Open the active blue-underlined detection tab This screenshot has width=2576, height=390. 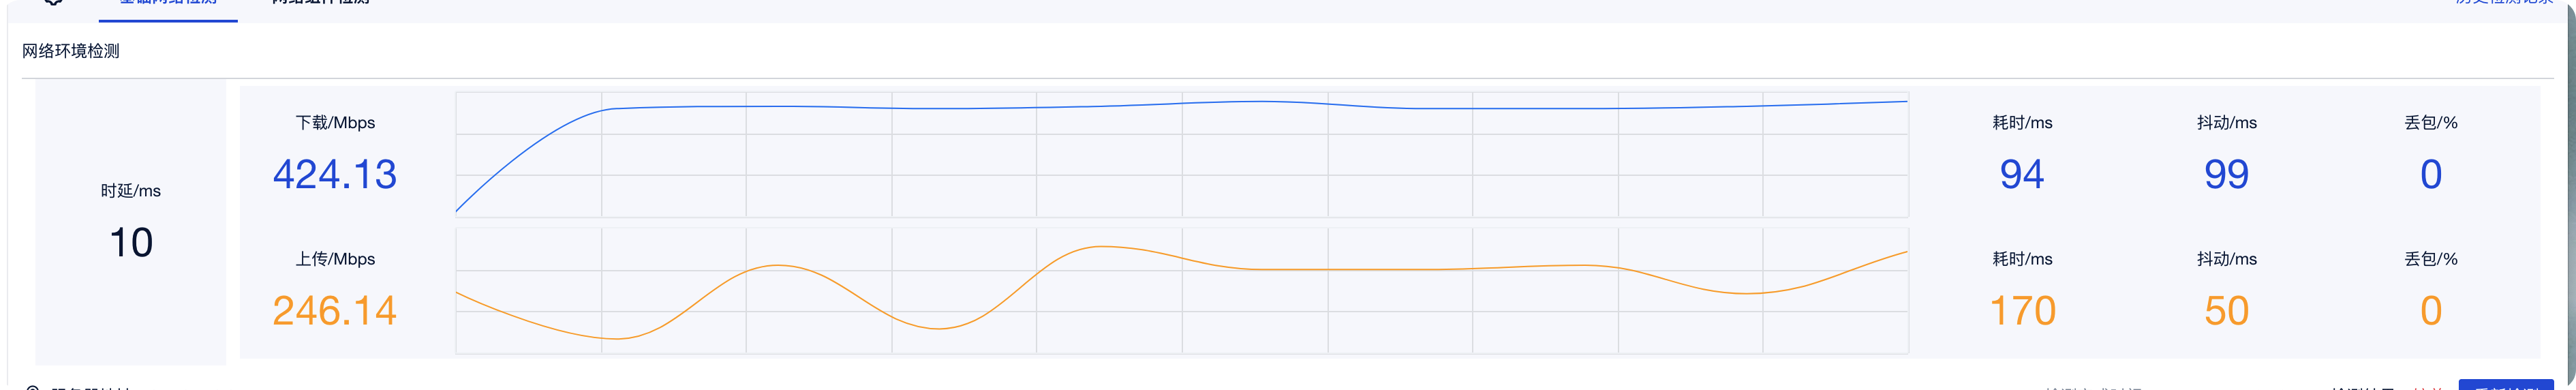(x=168, y=4)
